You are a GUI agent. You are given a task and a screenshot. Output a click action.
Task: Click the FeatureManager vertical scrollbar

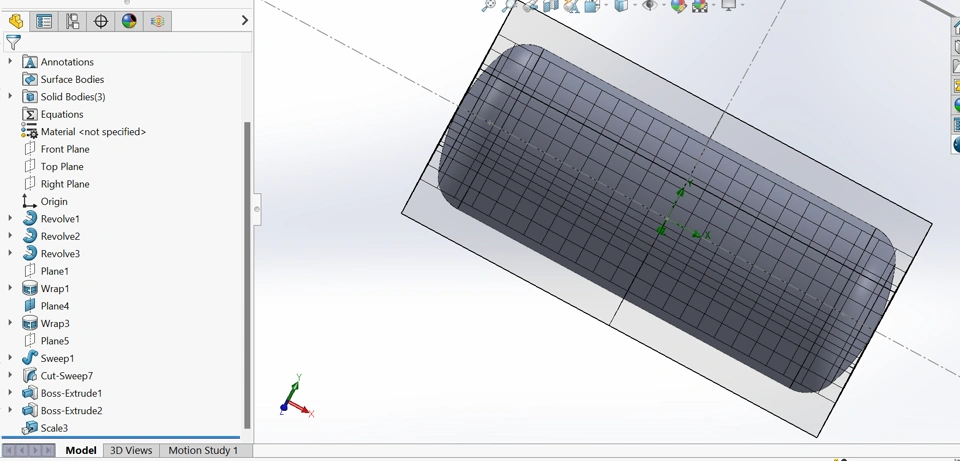[x=247, y=275]
